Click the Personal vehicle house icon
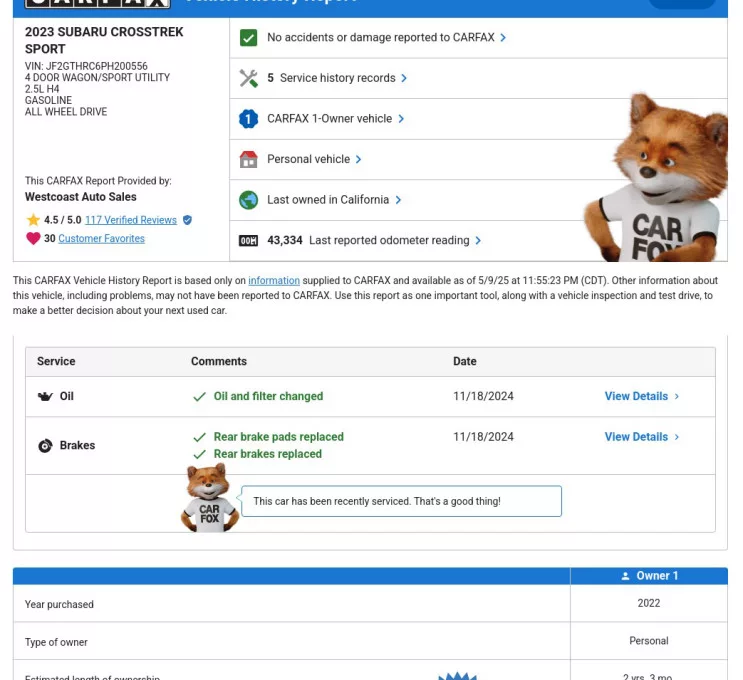Image resolution: width=743 pixels, height=680 pixels. [x=249, y=160]
